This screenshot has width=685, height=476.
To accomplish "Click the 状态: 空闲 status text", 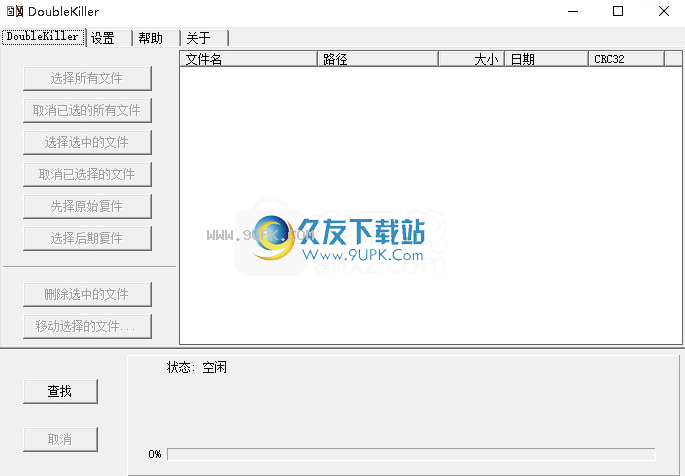I will click(197, 367).
